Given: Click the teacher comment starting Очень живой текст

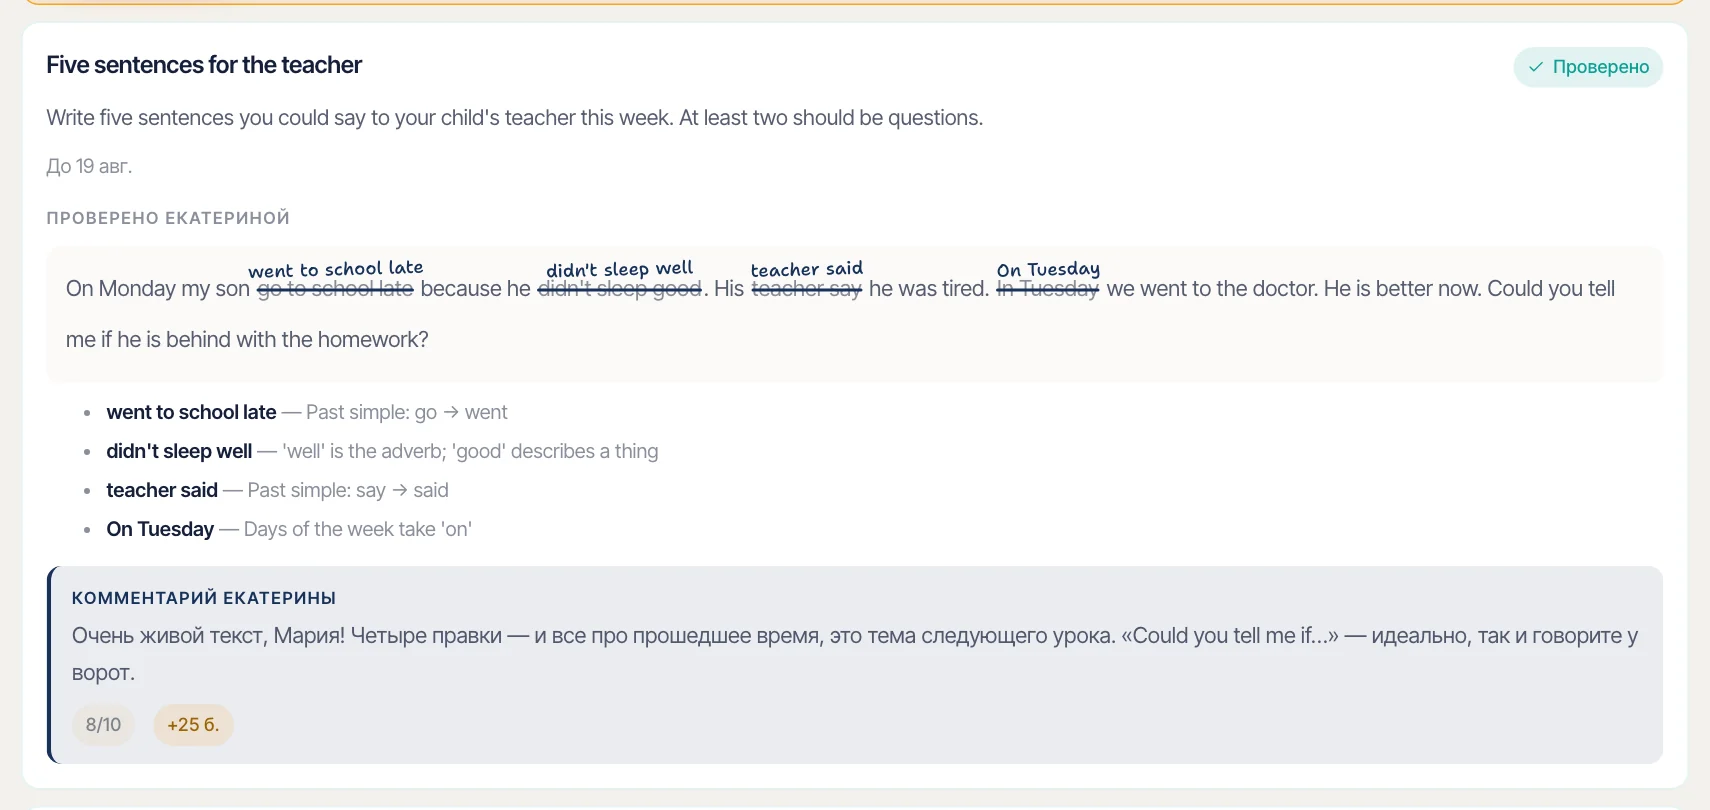Looking at the screenshot, I should 855,654.
